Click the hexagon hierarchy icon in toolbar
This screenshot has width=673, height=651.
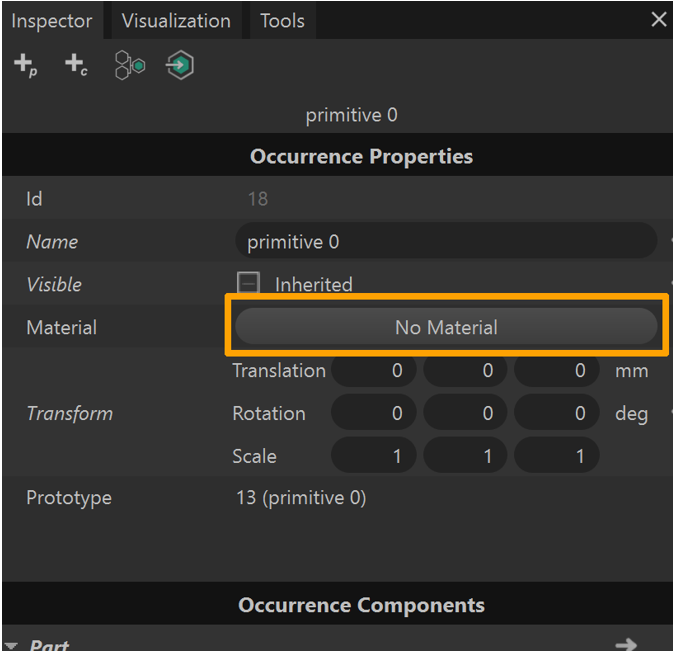click(x=130, y=65)
